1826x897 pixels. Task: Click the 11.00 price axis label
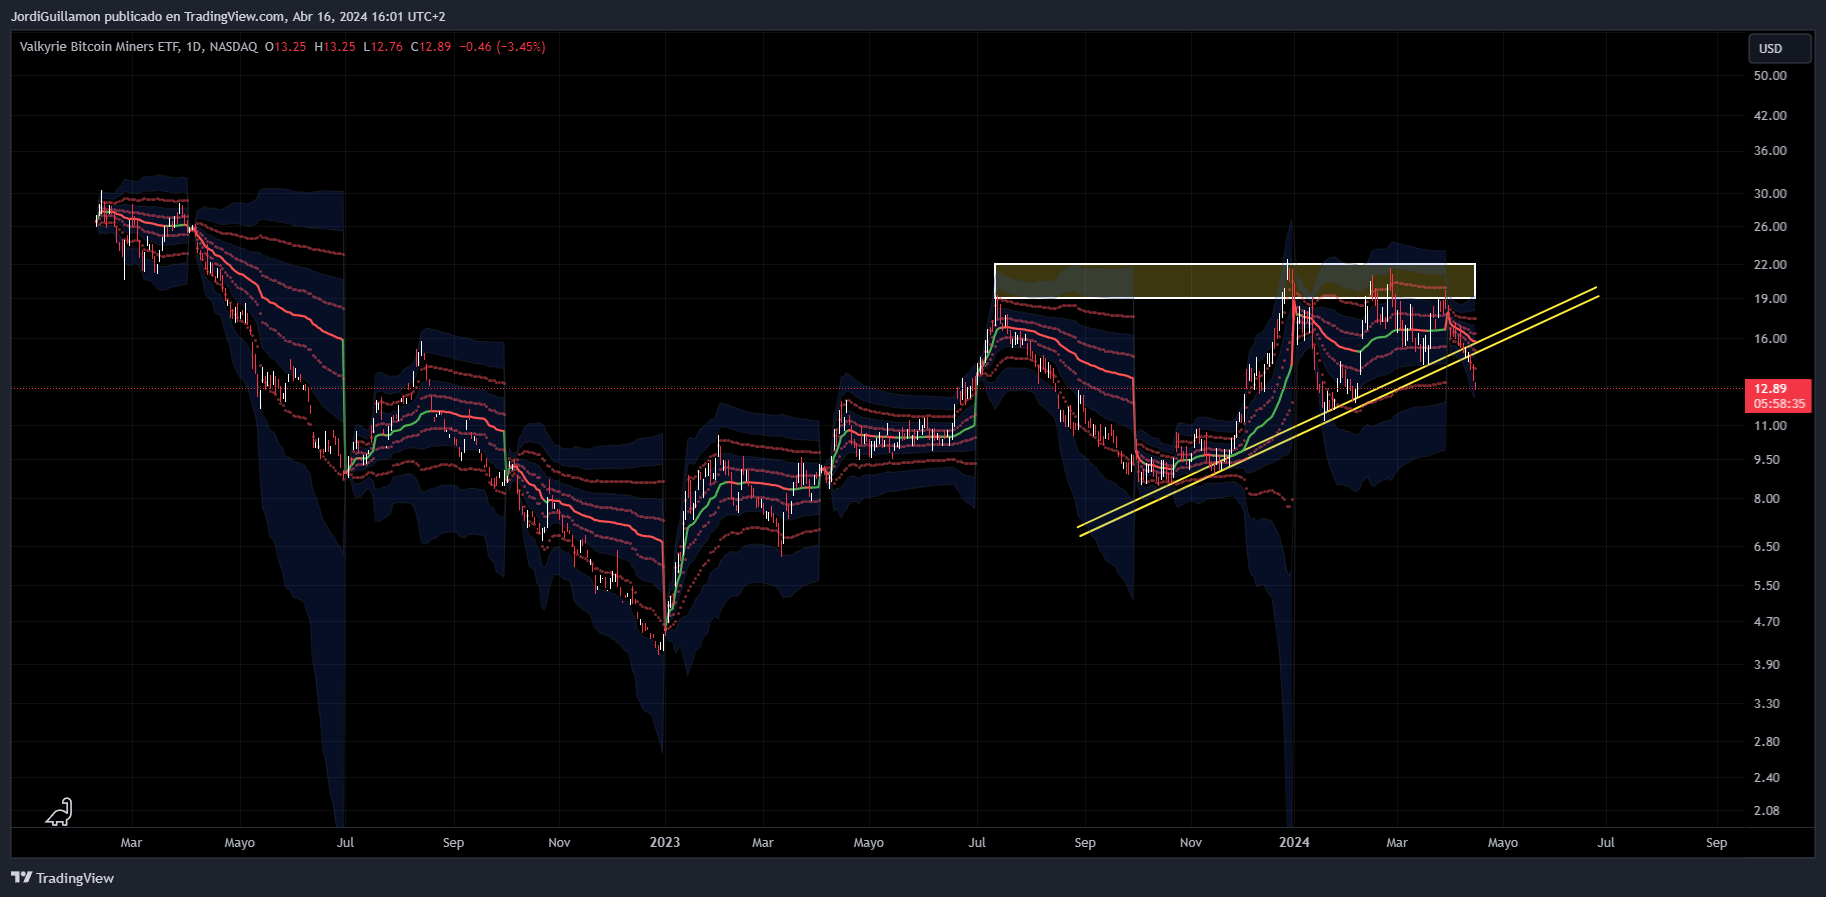click(x=1769, y=426)
